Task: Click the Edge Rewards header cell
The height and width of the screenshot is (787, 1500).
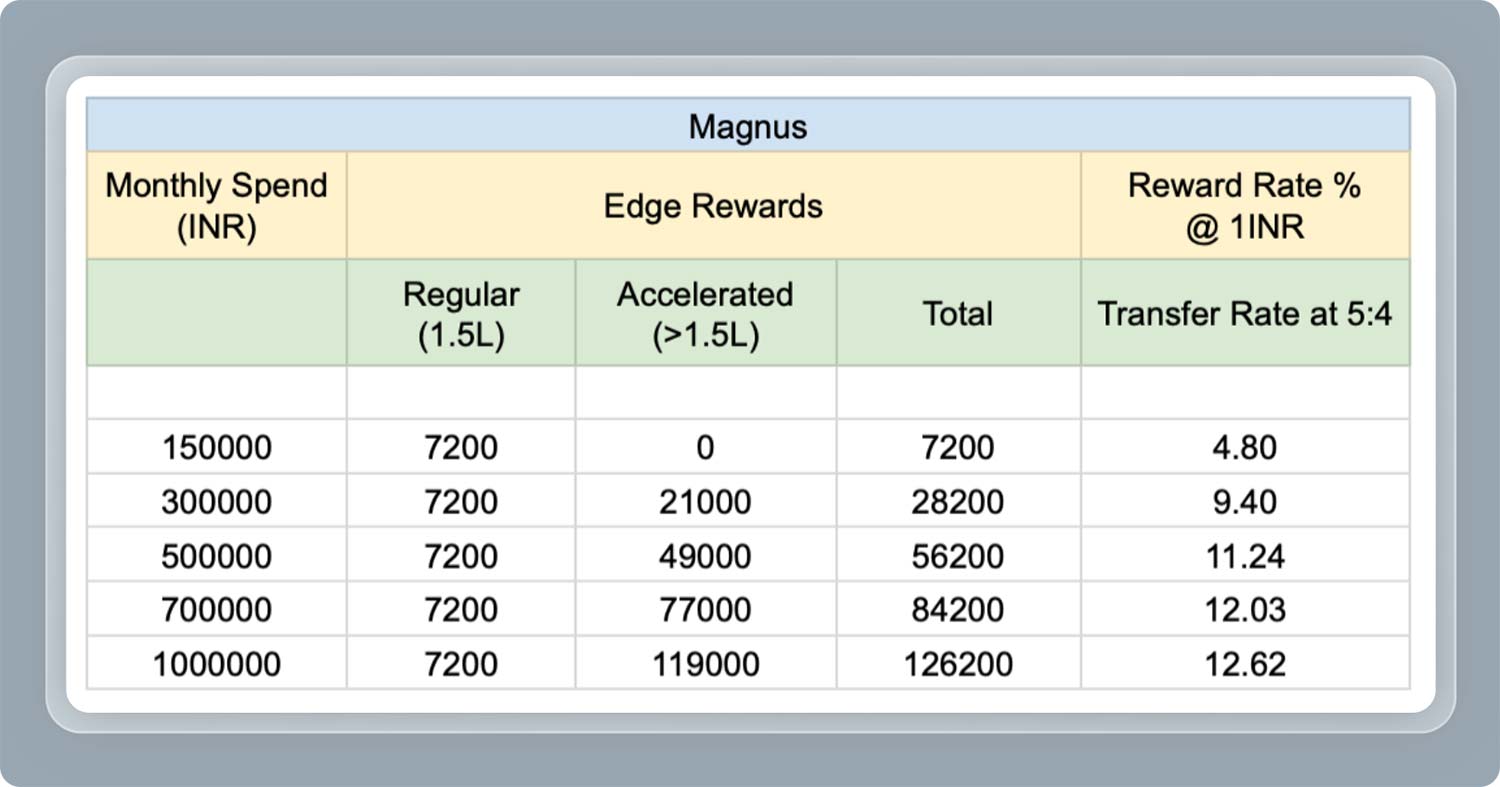Action: [x=713, y=206]
